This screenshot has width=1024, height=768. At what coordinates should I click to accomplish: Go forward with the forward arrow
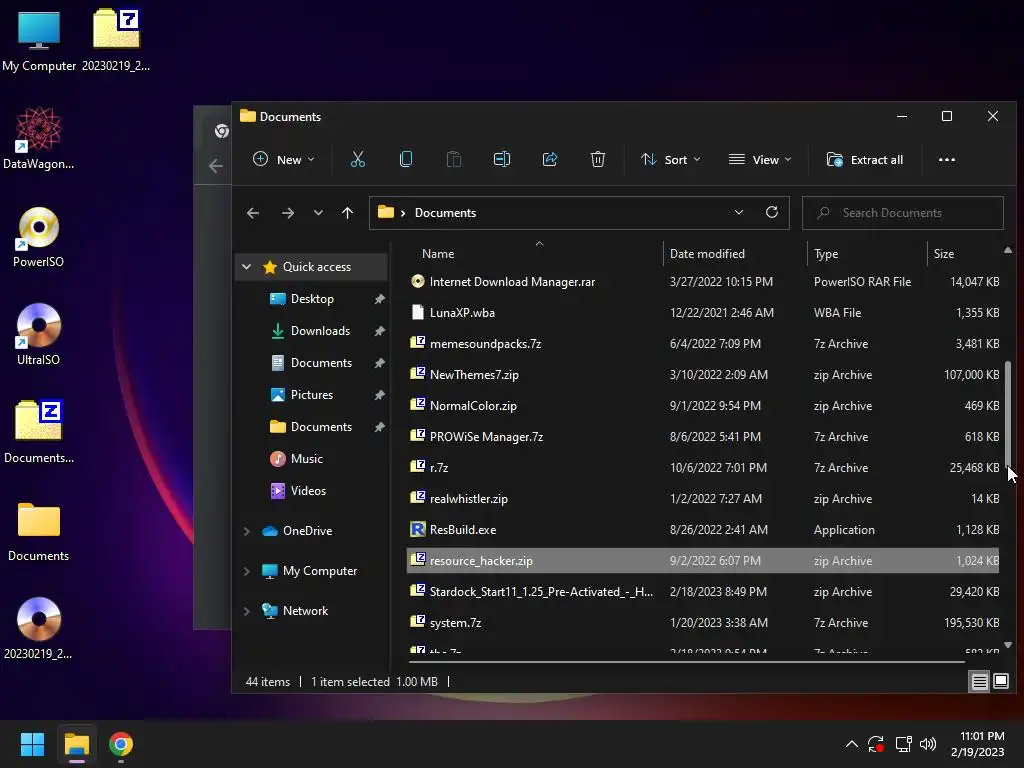pos(287,213)
